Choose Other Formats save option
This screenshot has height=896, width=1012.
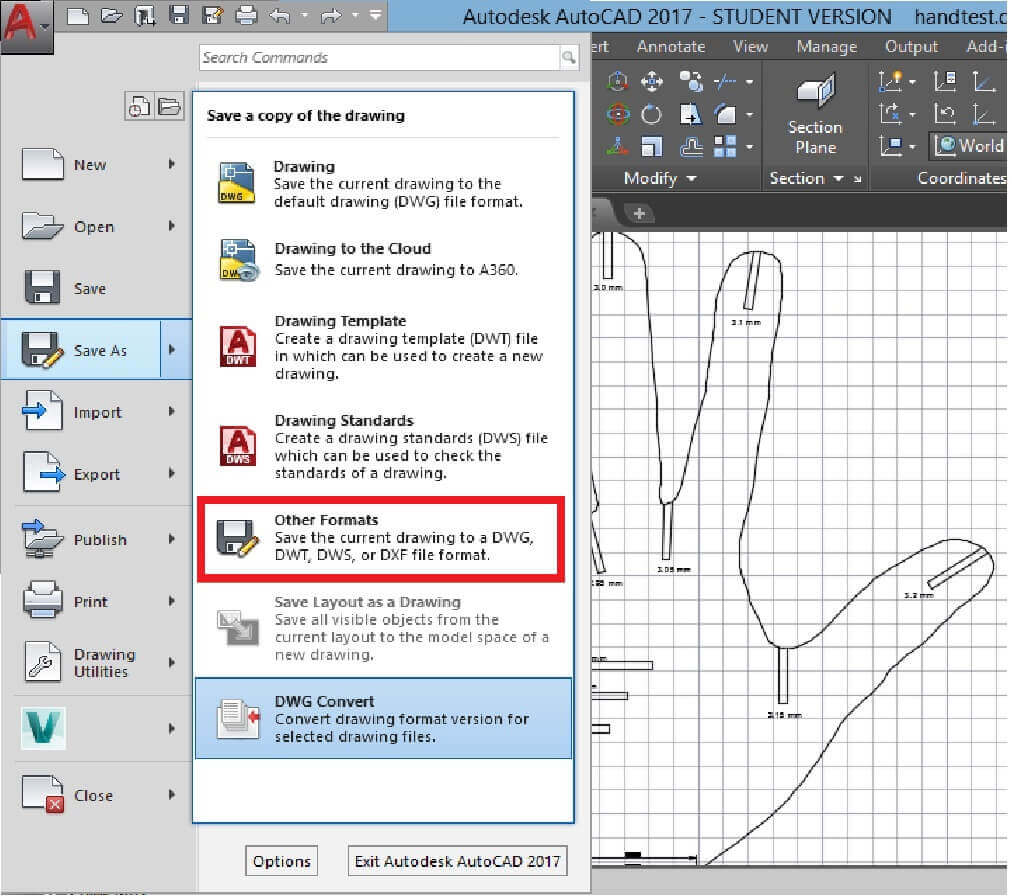(x=381, y=538)
